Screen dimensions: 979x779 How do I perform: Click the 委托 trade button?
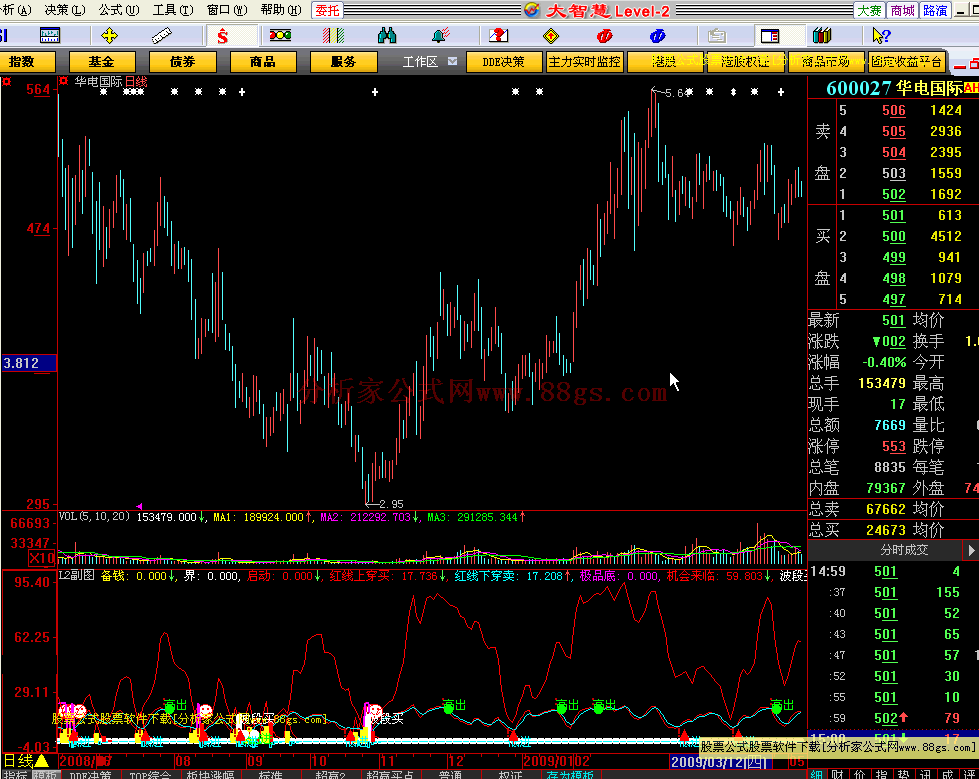click(x=327, y=10)
